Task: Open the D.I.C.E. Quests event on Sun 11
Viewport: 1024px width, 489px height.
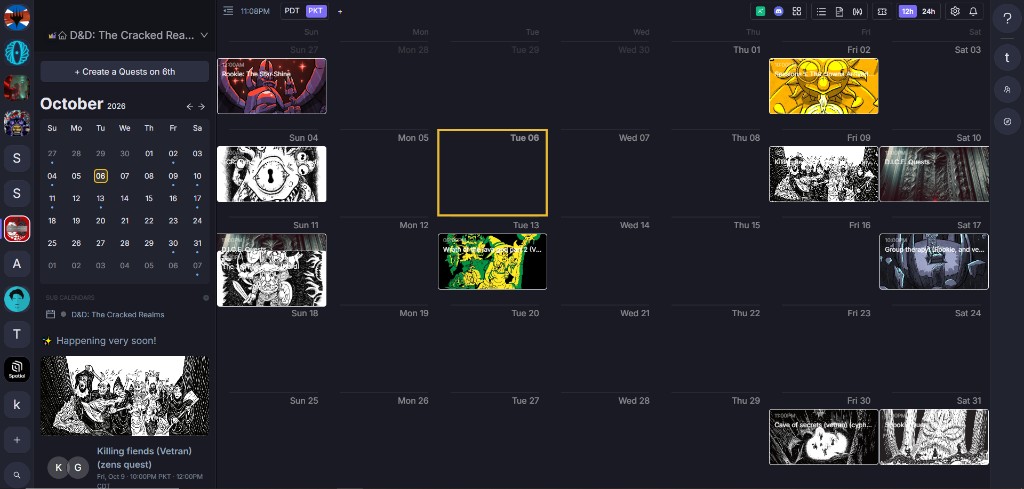Action: tap(272, 243)
